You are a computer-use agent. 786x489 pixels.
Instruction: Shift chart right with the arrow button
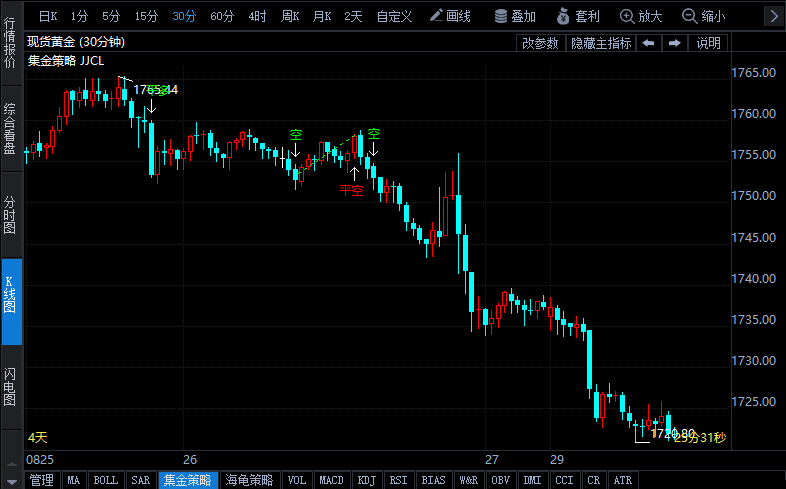pos(675,43)
